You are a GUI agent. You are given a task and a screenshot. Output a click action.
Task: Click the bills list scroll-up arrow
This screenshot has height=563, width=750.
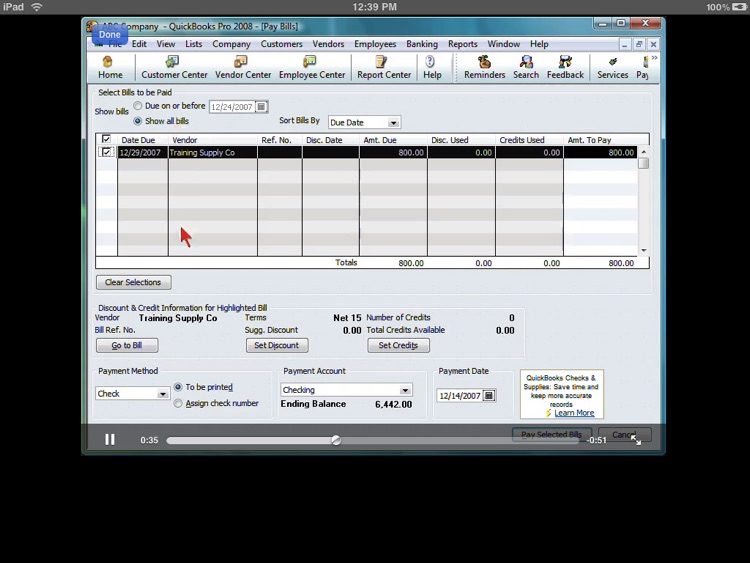644,152
